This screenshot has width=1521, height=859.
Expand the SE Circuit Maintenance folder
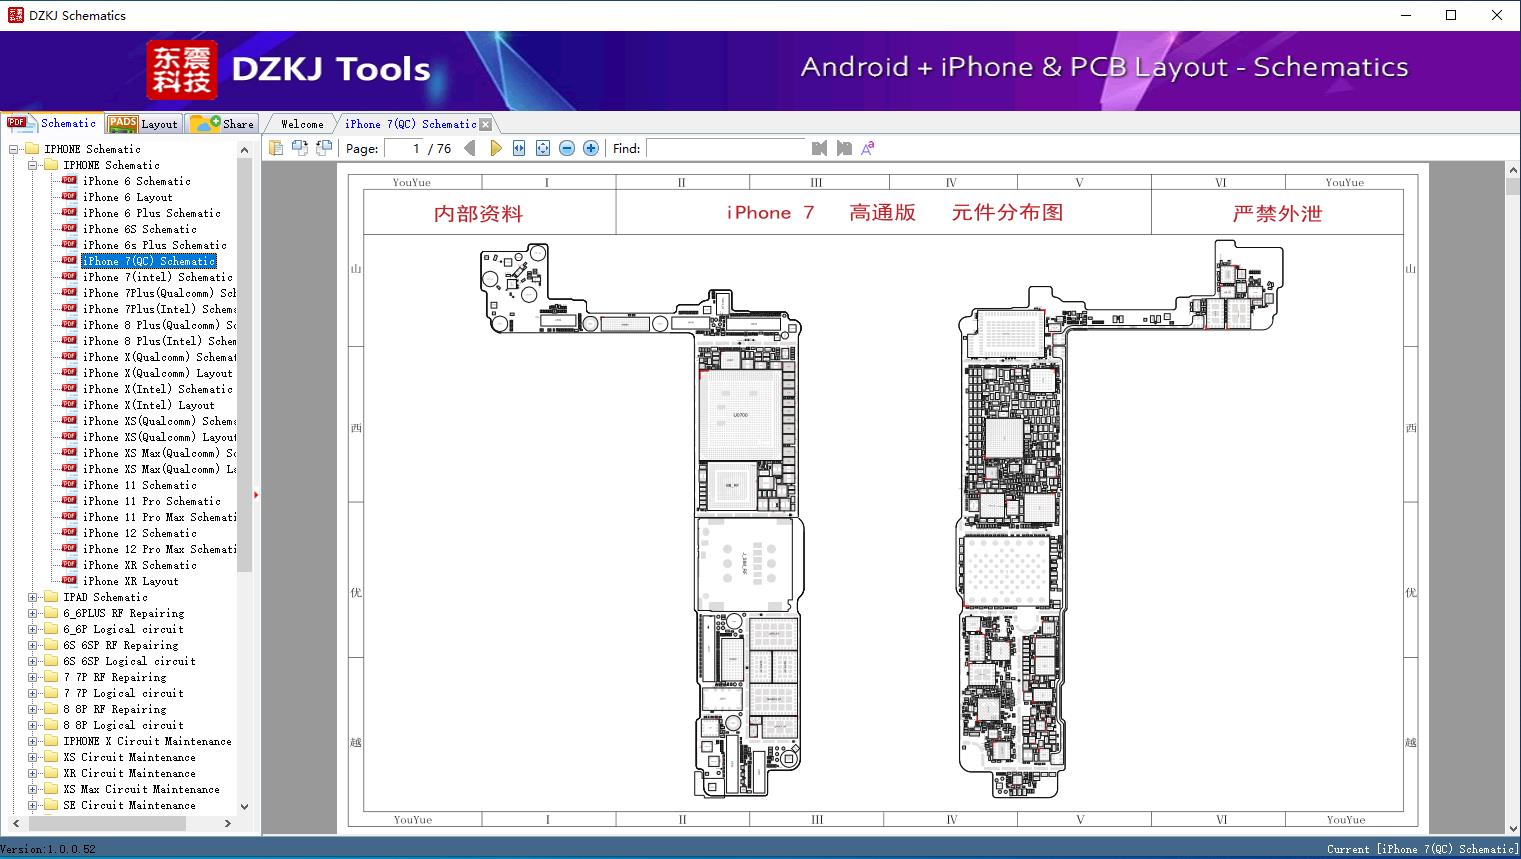tap(33, 805)
